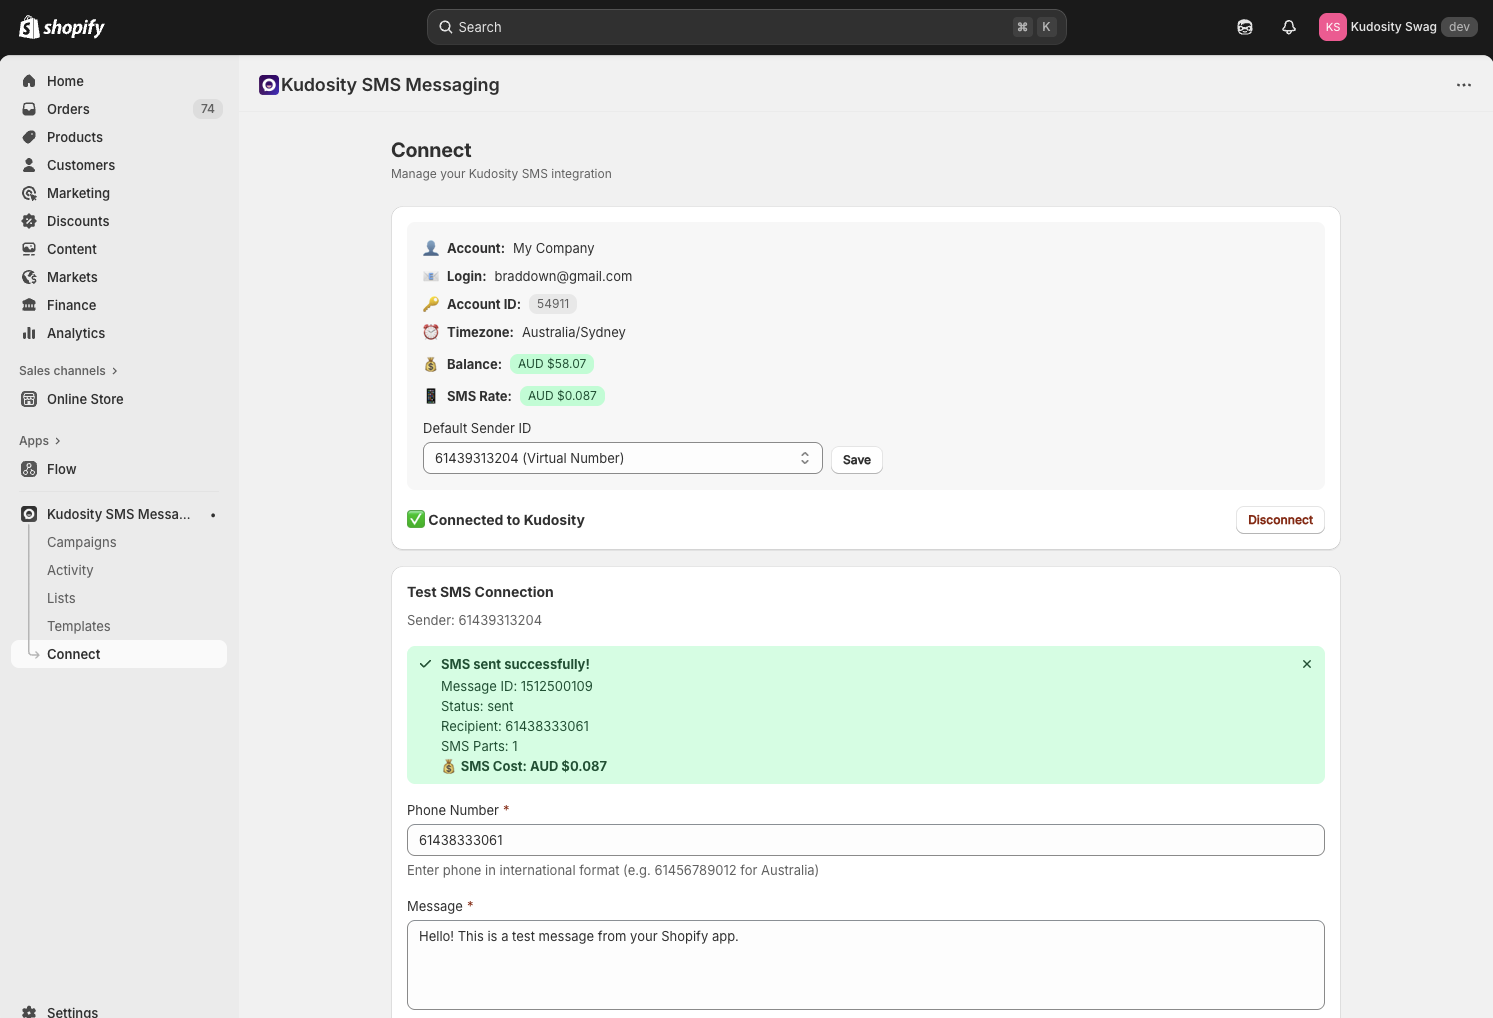The image size is (1493, 1018).
Task: Click the Connected to Kudosity status
Action: 496,520
